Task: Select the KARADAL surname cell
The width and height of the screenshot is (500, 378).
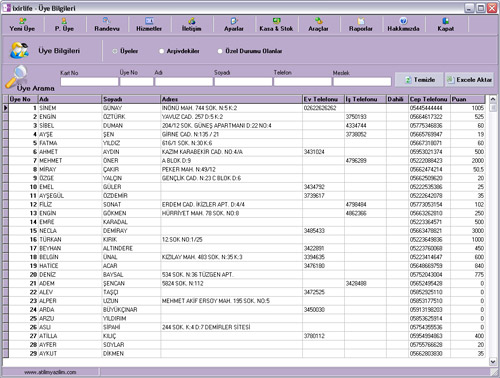Action: click(131, 222)
